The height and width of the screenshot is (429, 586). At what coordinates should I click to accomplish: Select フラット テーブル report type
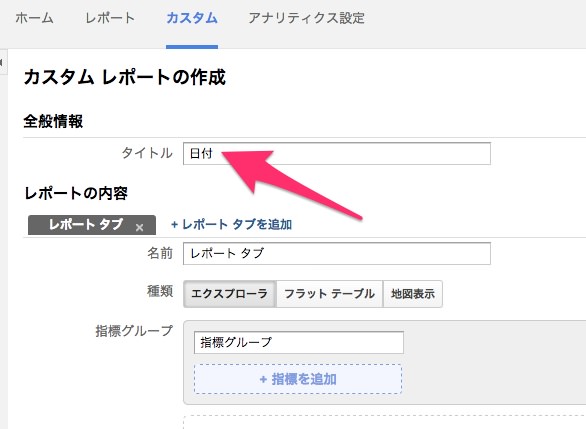point(329,294)
